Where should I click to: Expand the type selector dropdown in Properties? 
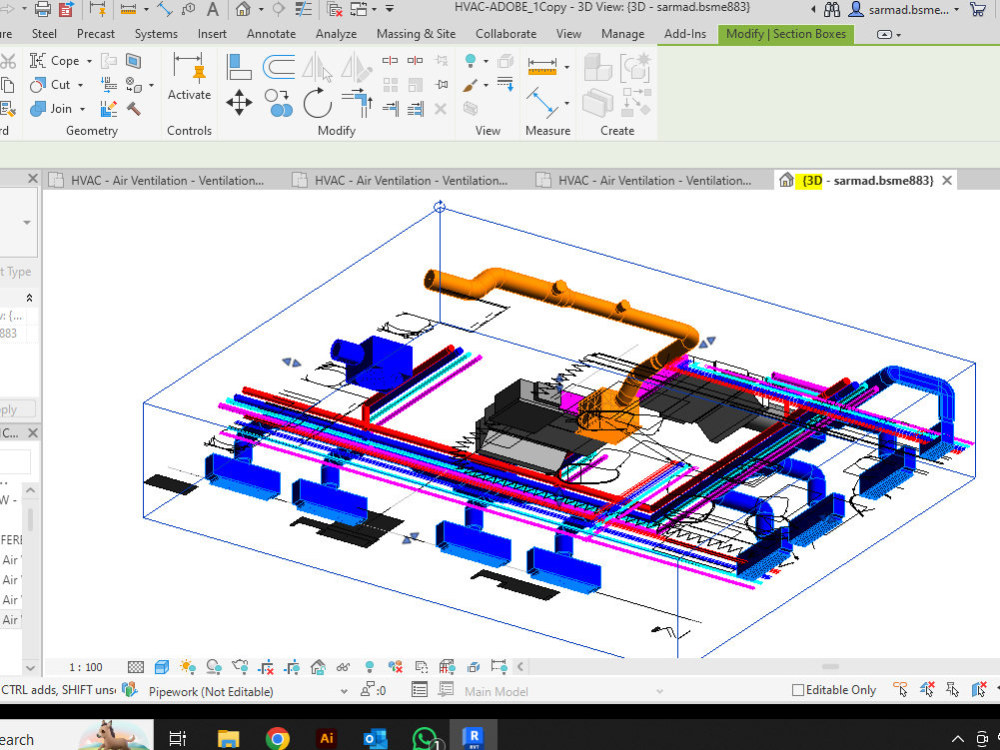click(x=27, y=223)
